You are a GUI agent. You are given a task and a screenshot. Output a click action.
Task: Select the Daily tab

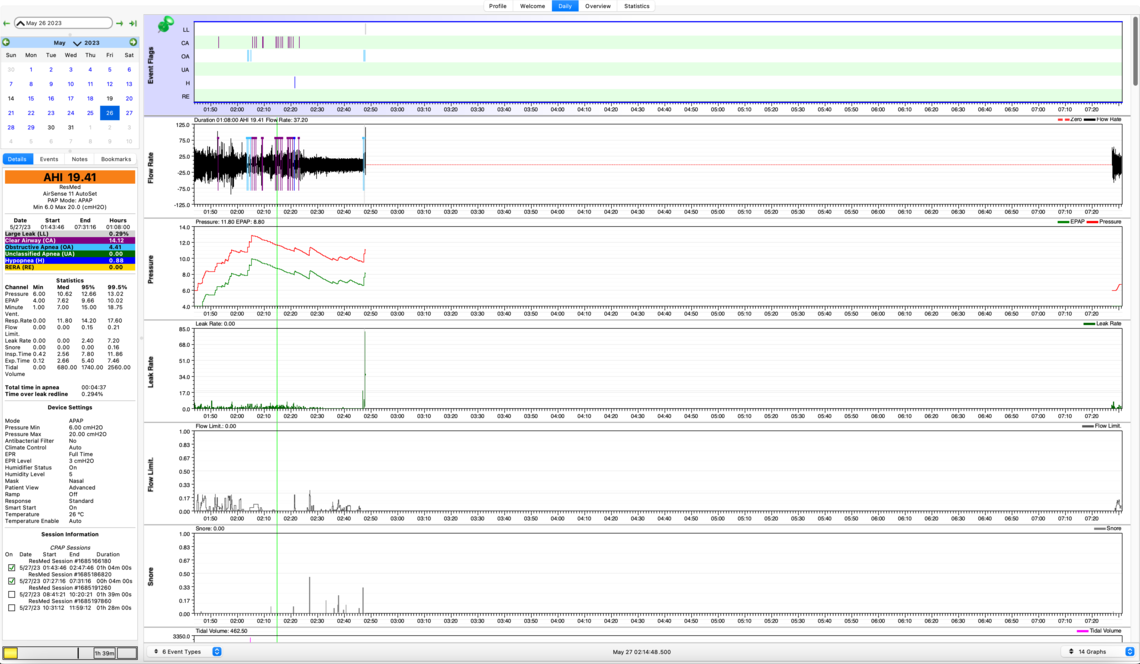[x=565, y=6]
